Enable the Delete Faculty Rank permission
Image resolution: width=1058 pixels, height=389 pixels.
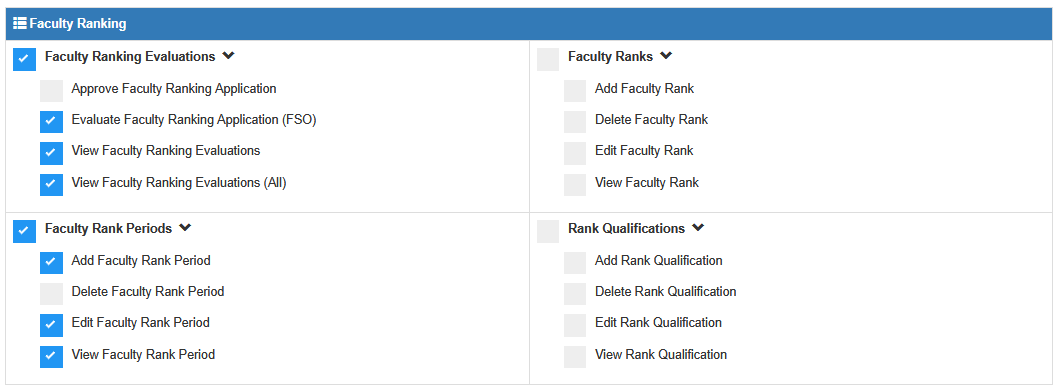(x=575, y=122)
